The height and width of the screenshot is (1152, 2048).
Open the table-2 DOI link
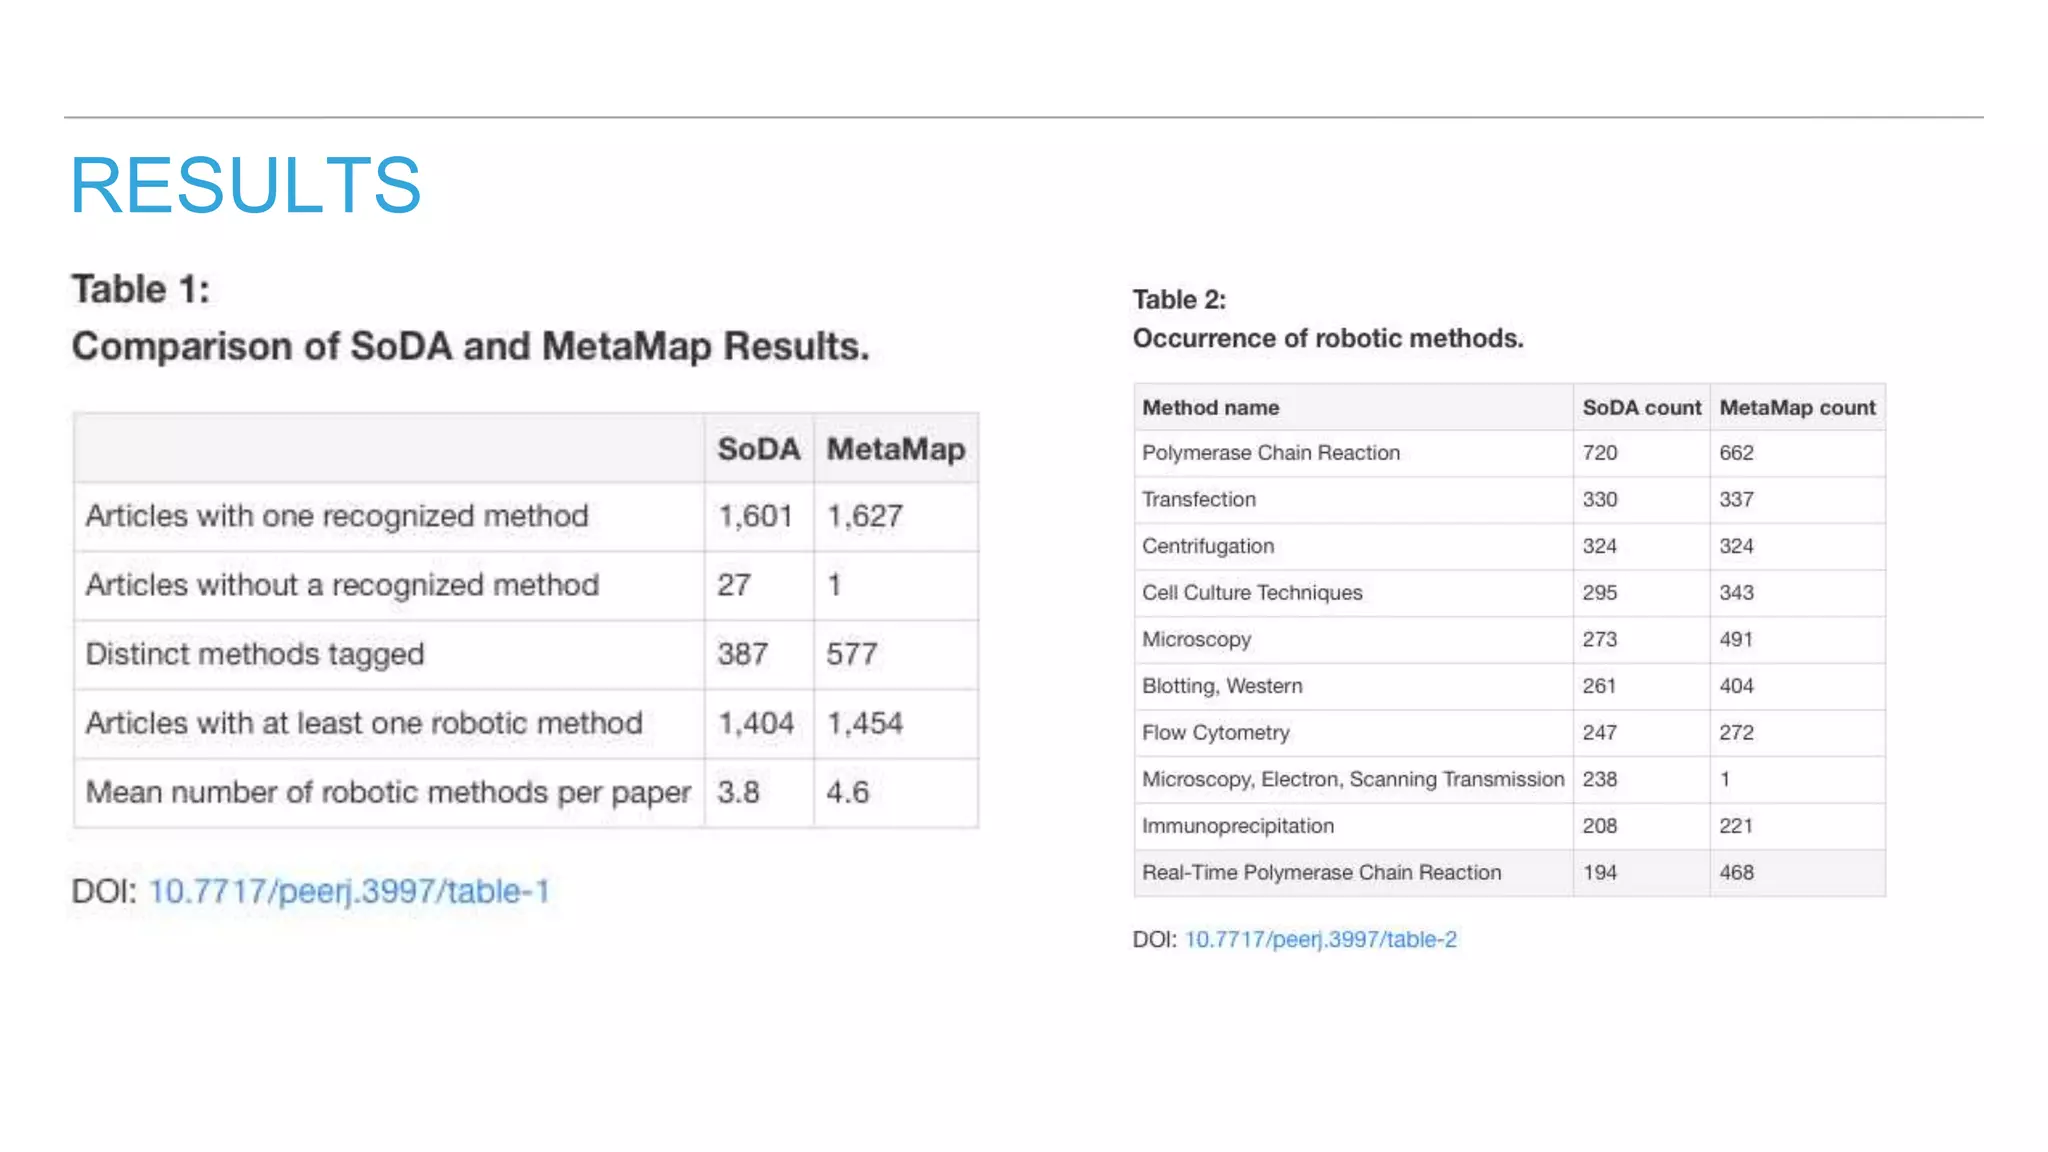pos(1320,939)
